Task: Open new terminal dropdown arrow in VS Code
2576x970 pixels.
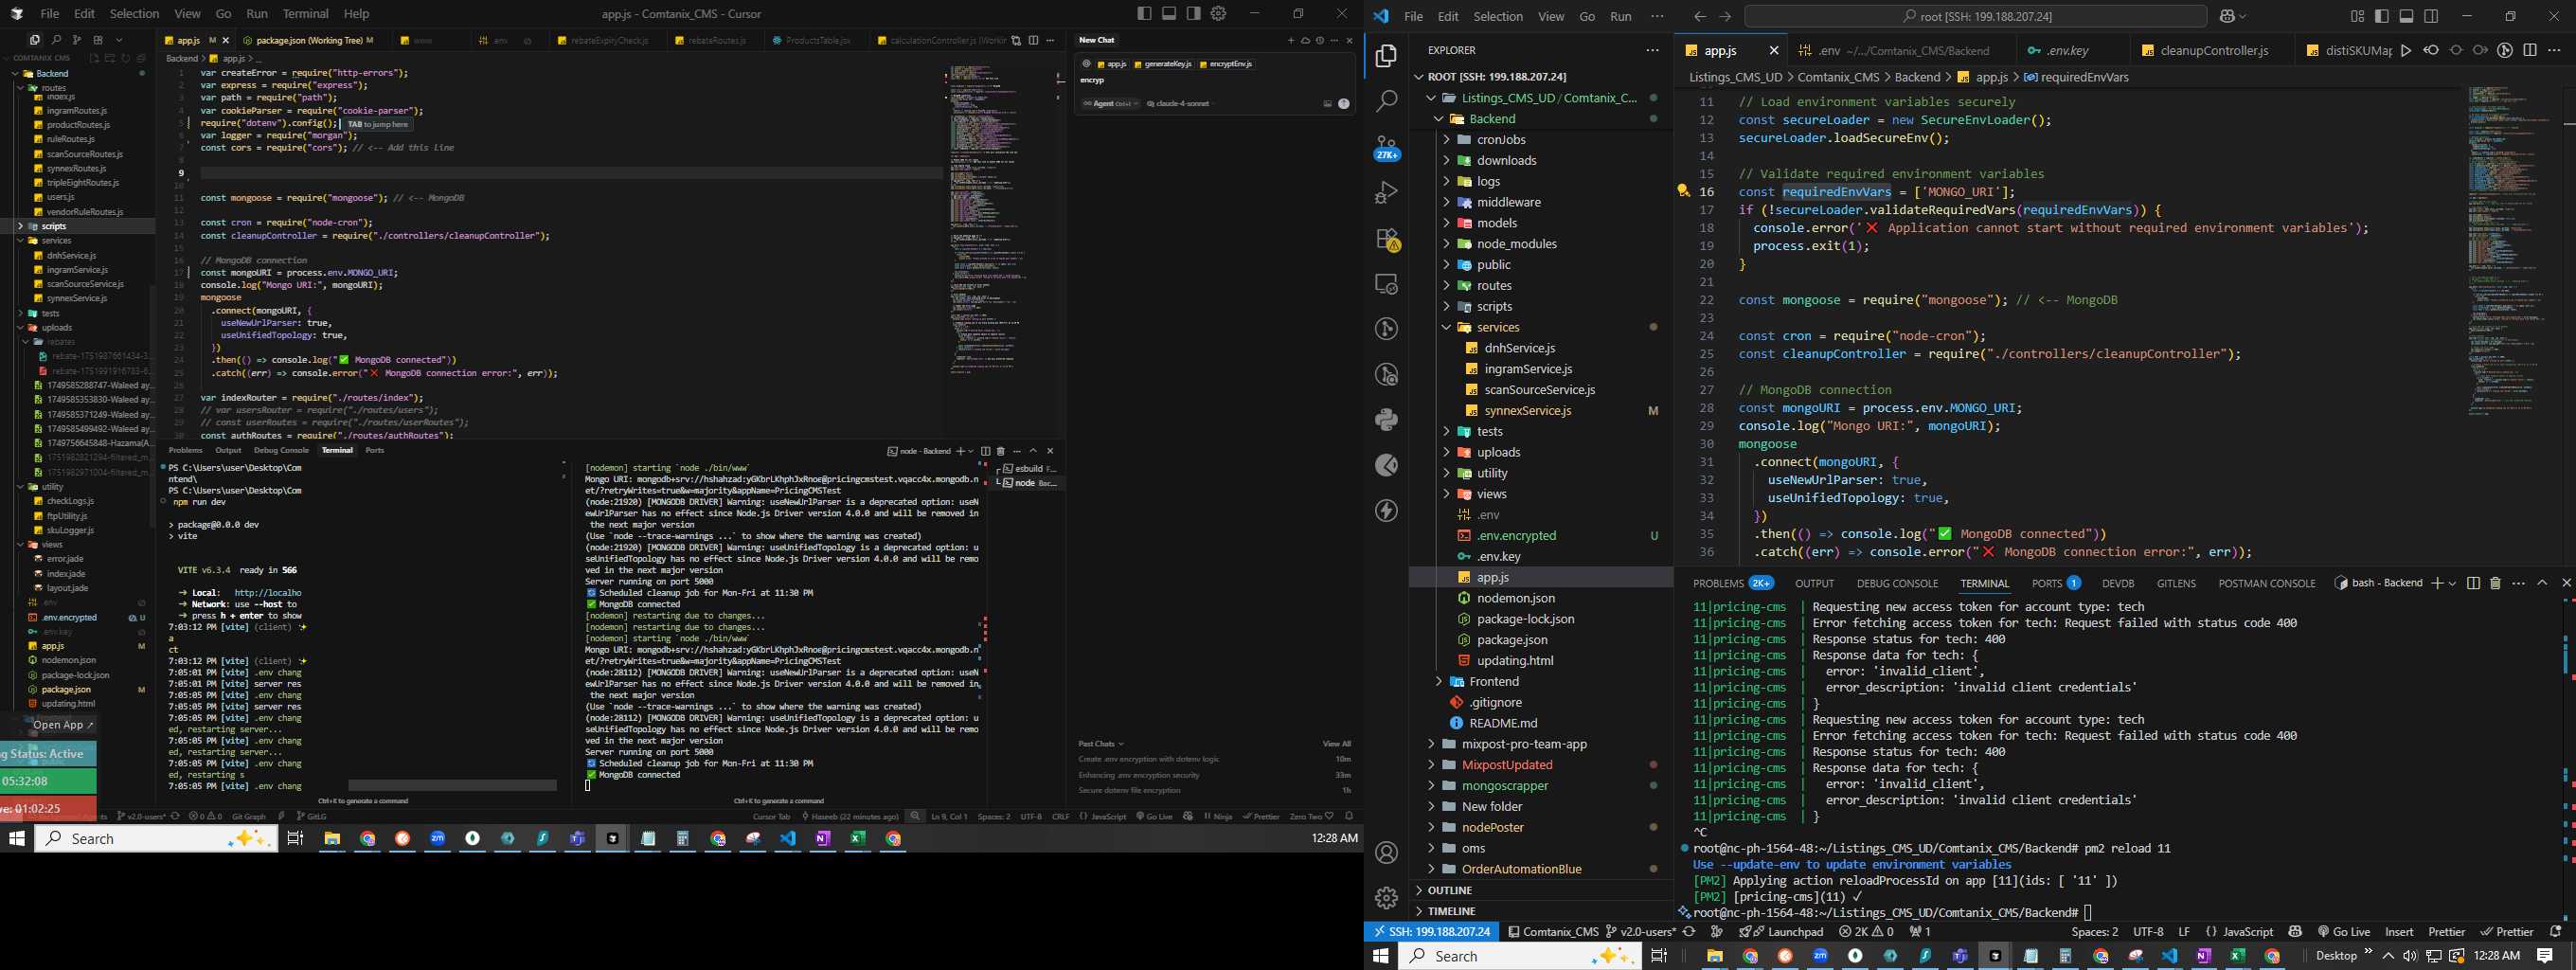Action: 2451,583
